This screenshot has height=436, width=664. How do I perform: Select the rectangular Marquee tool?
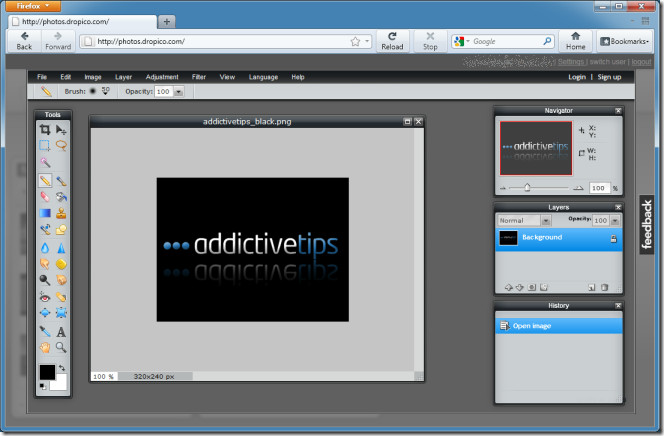click(x=45, y=146)
